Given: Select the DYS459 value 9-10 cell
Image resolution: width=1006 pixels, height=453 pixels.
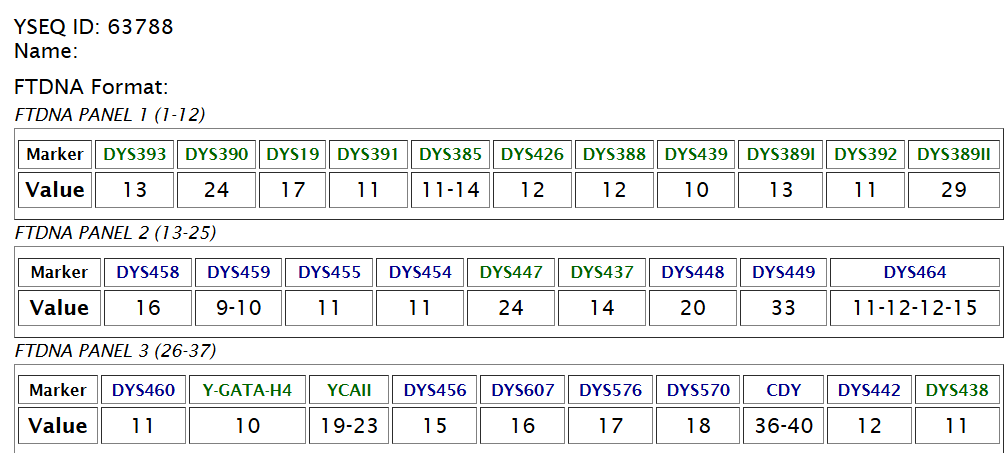Looking at the screenshot, I should pyautogui.click(x=238, y=308).
